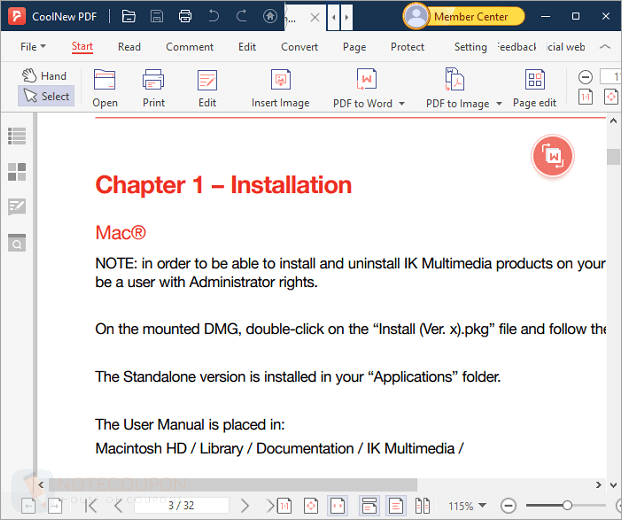The width and height of the screenshot is (622, 520).
Task: Click the Open button in ribbon
Action: tap(105, 88)
